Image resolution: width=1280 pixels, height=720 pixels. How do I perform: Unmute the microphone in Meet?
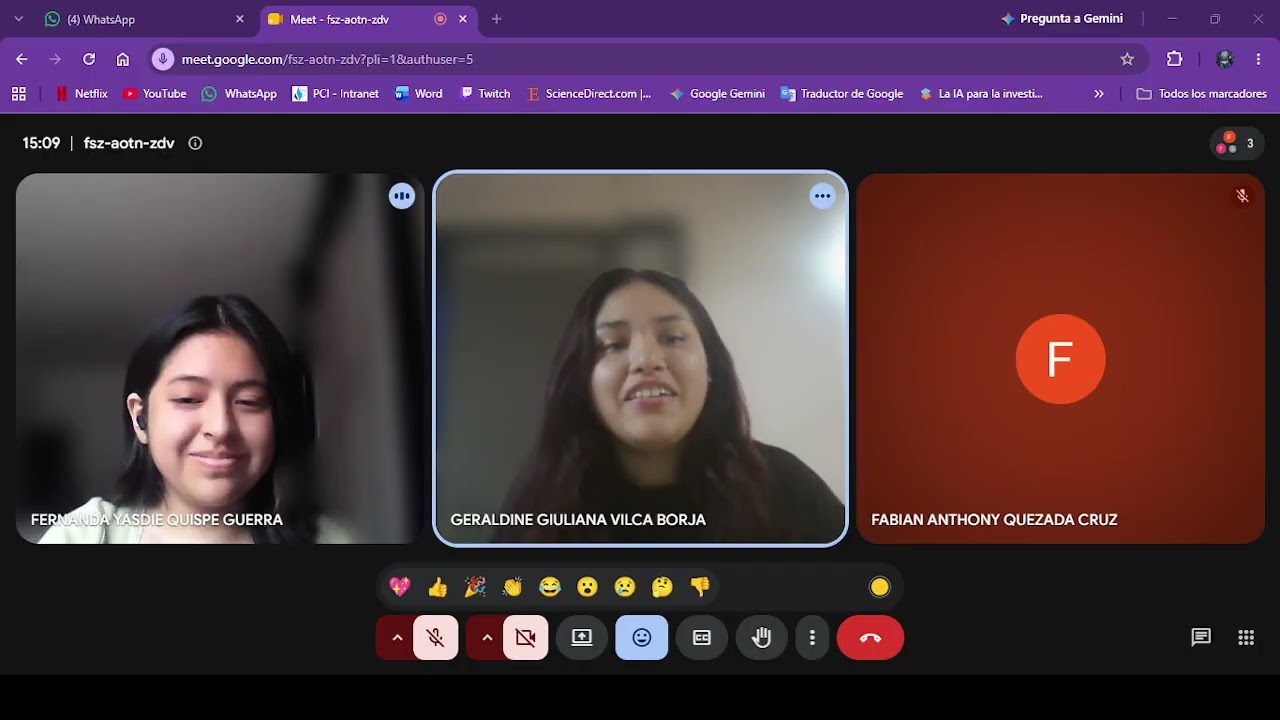(435, 638)
